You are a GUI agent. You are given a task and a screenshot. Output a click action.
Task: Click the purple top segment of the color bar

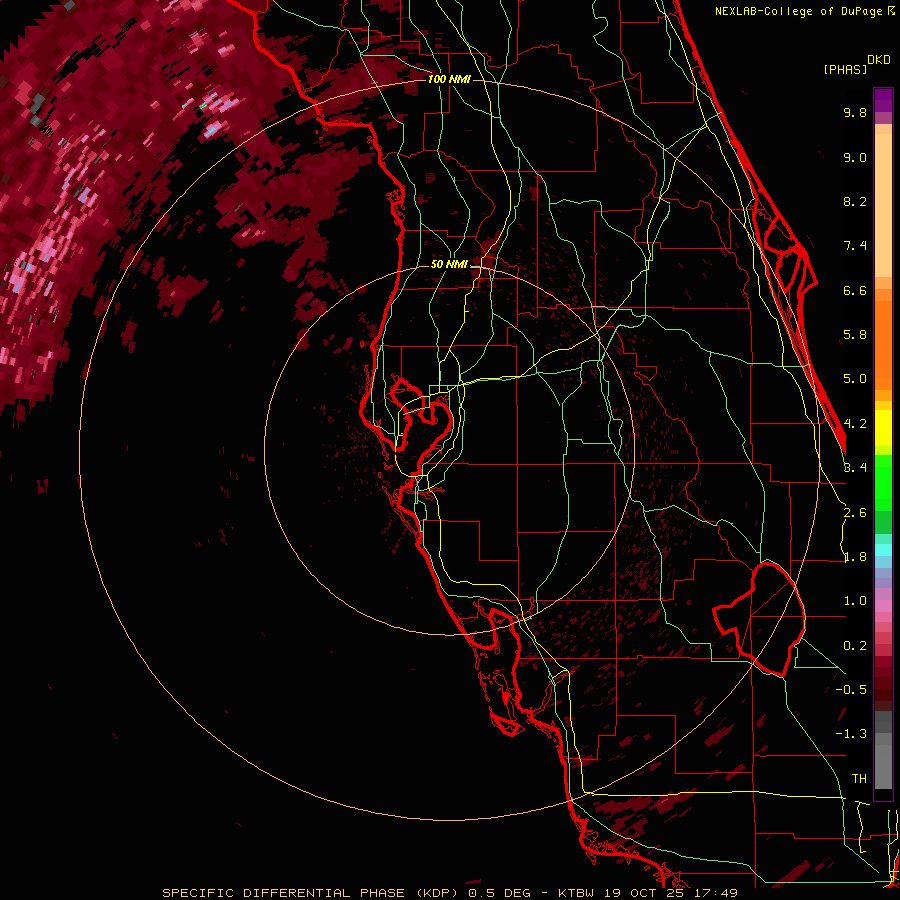[883, 100]
